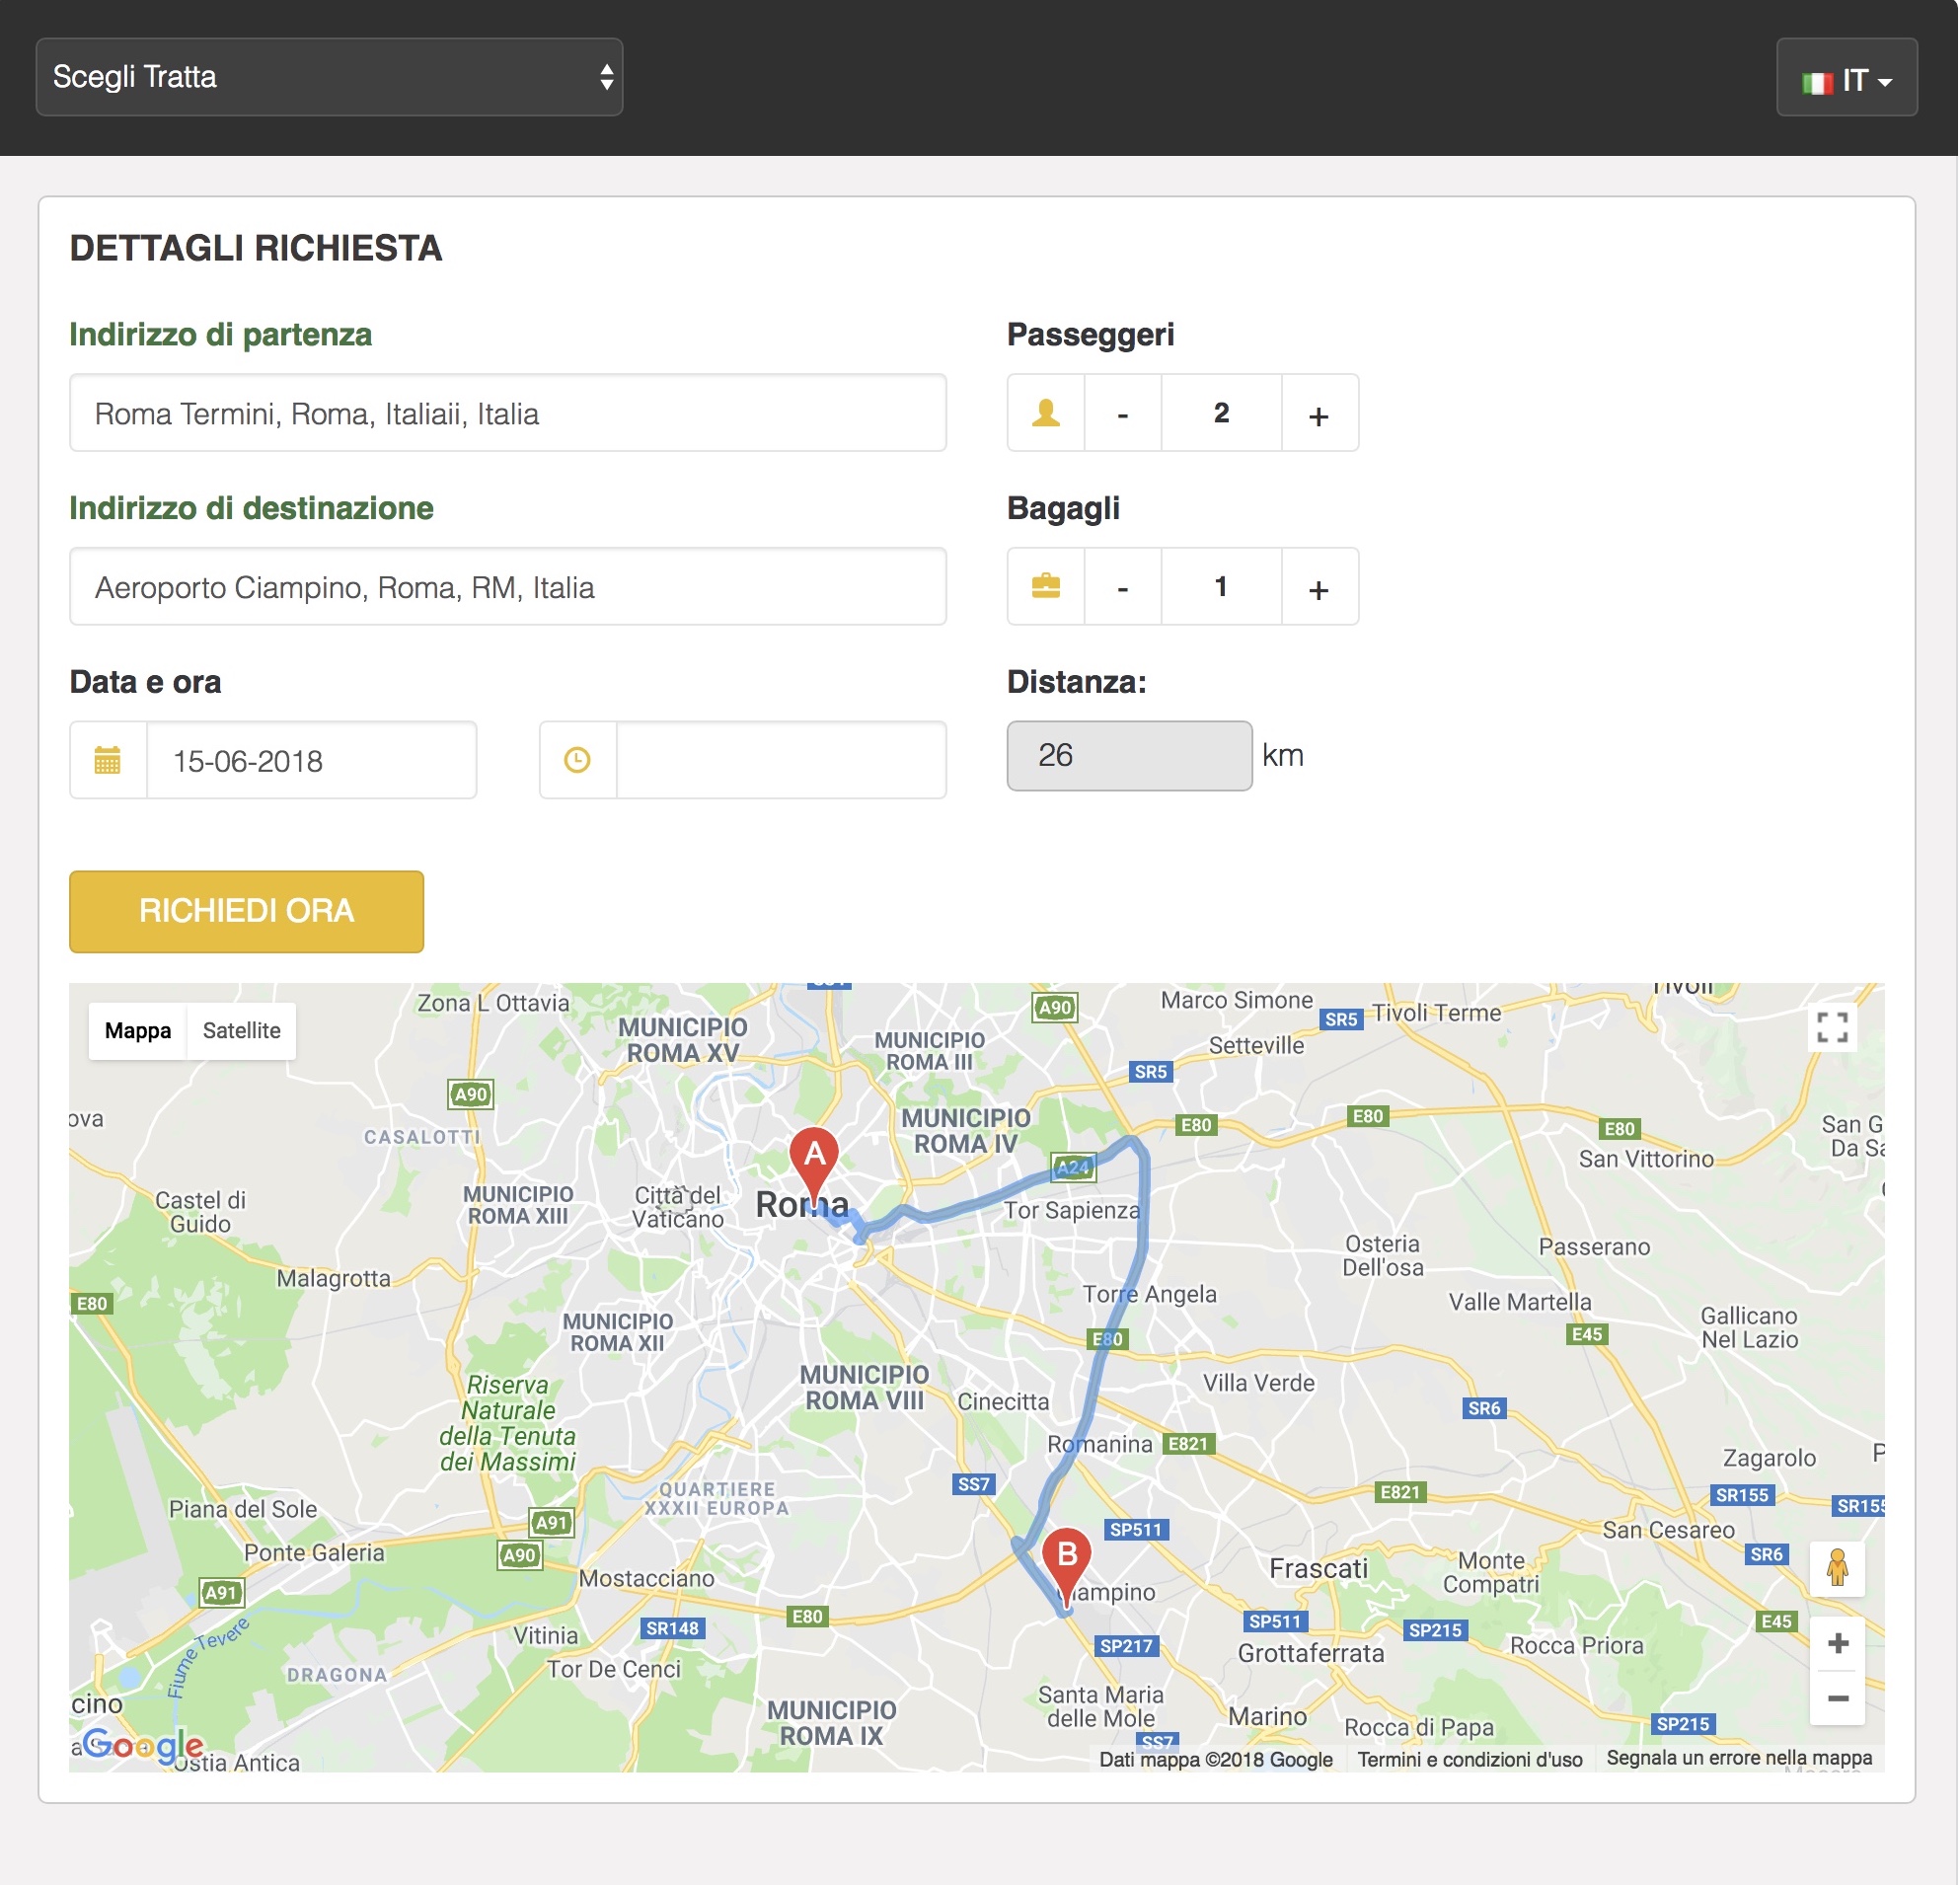Click the luggage briefcase icon
This screenshot has width=1960, height=1885.
(x=1046, y=586)
